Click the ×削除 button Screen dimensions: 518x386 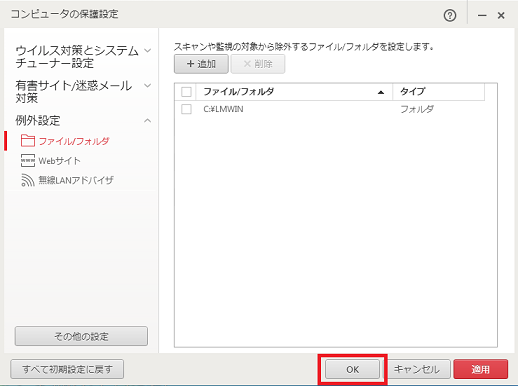(x=258, y=64)
